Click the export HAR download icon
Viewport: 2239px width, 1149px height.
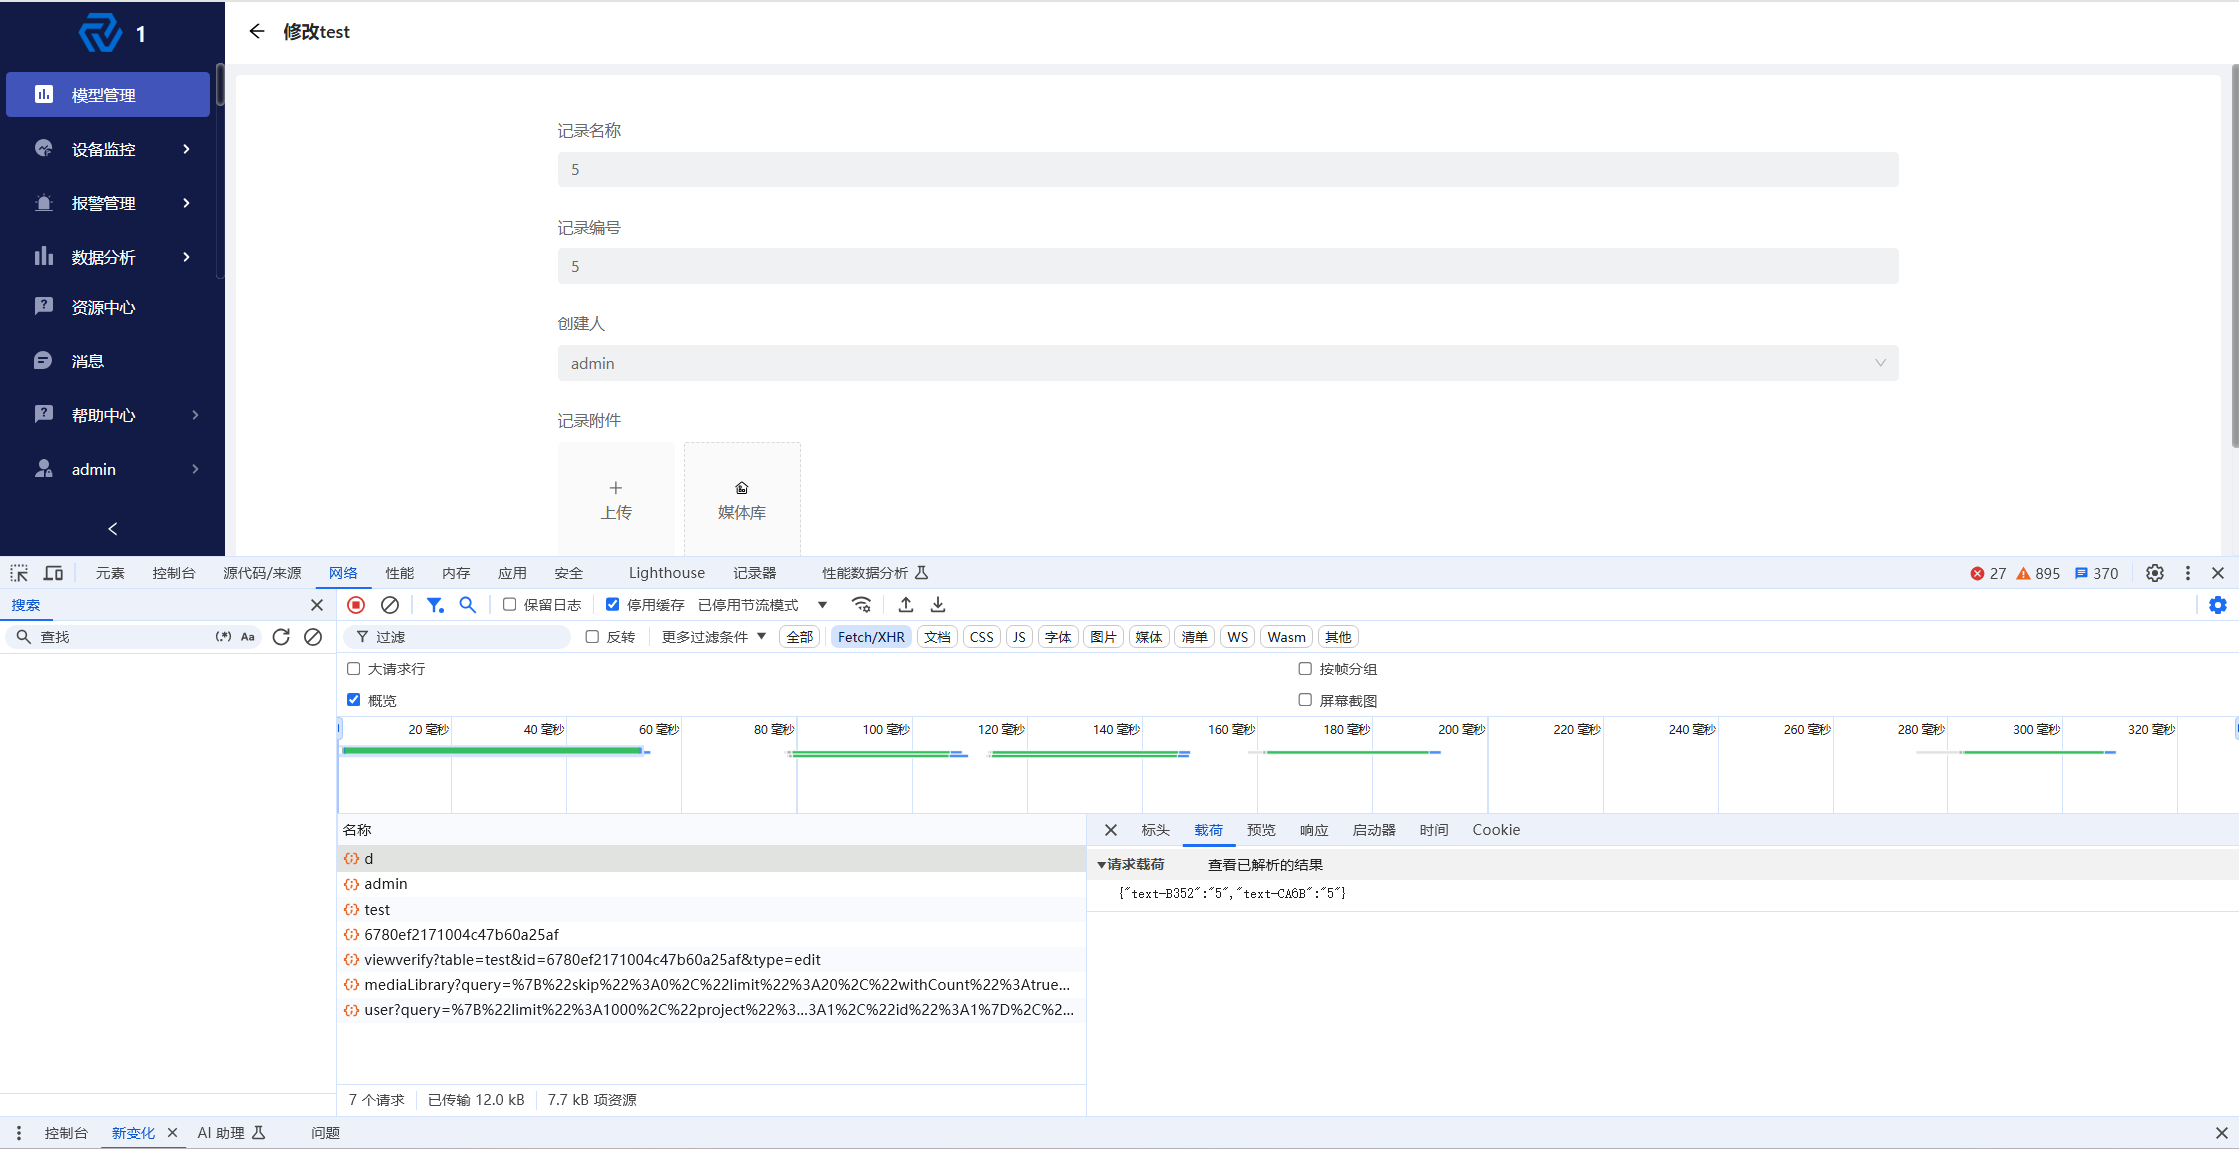coord(938,605)
